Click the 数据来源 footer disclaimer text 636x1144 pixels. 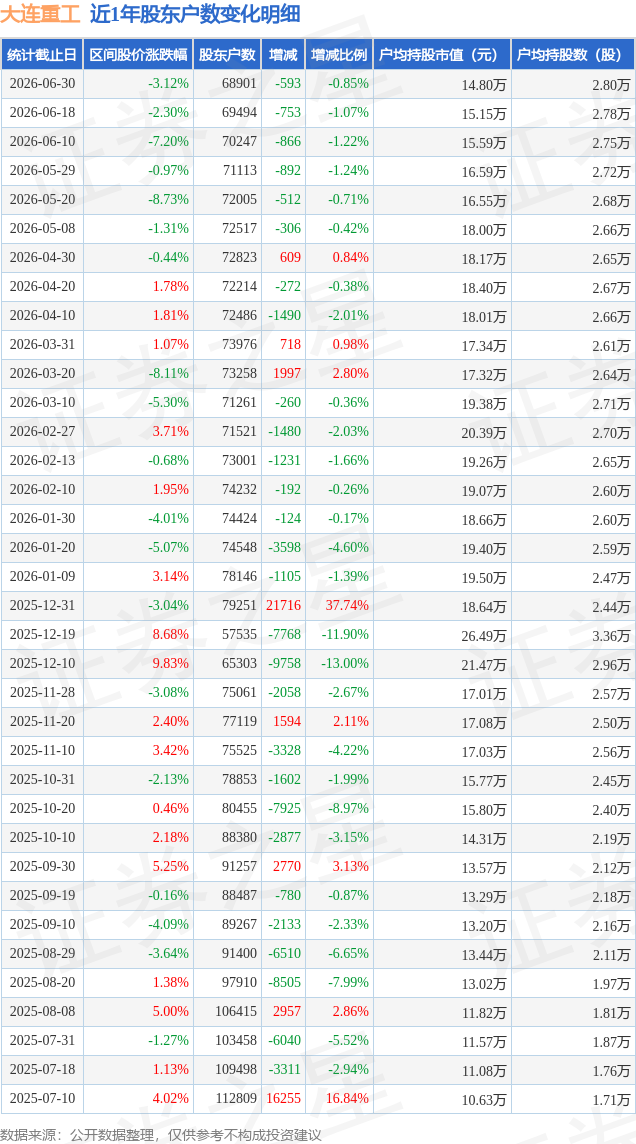tap(160, 1133)
